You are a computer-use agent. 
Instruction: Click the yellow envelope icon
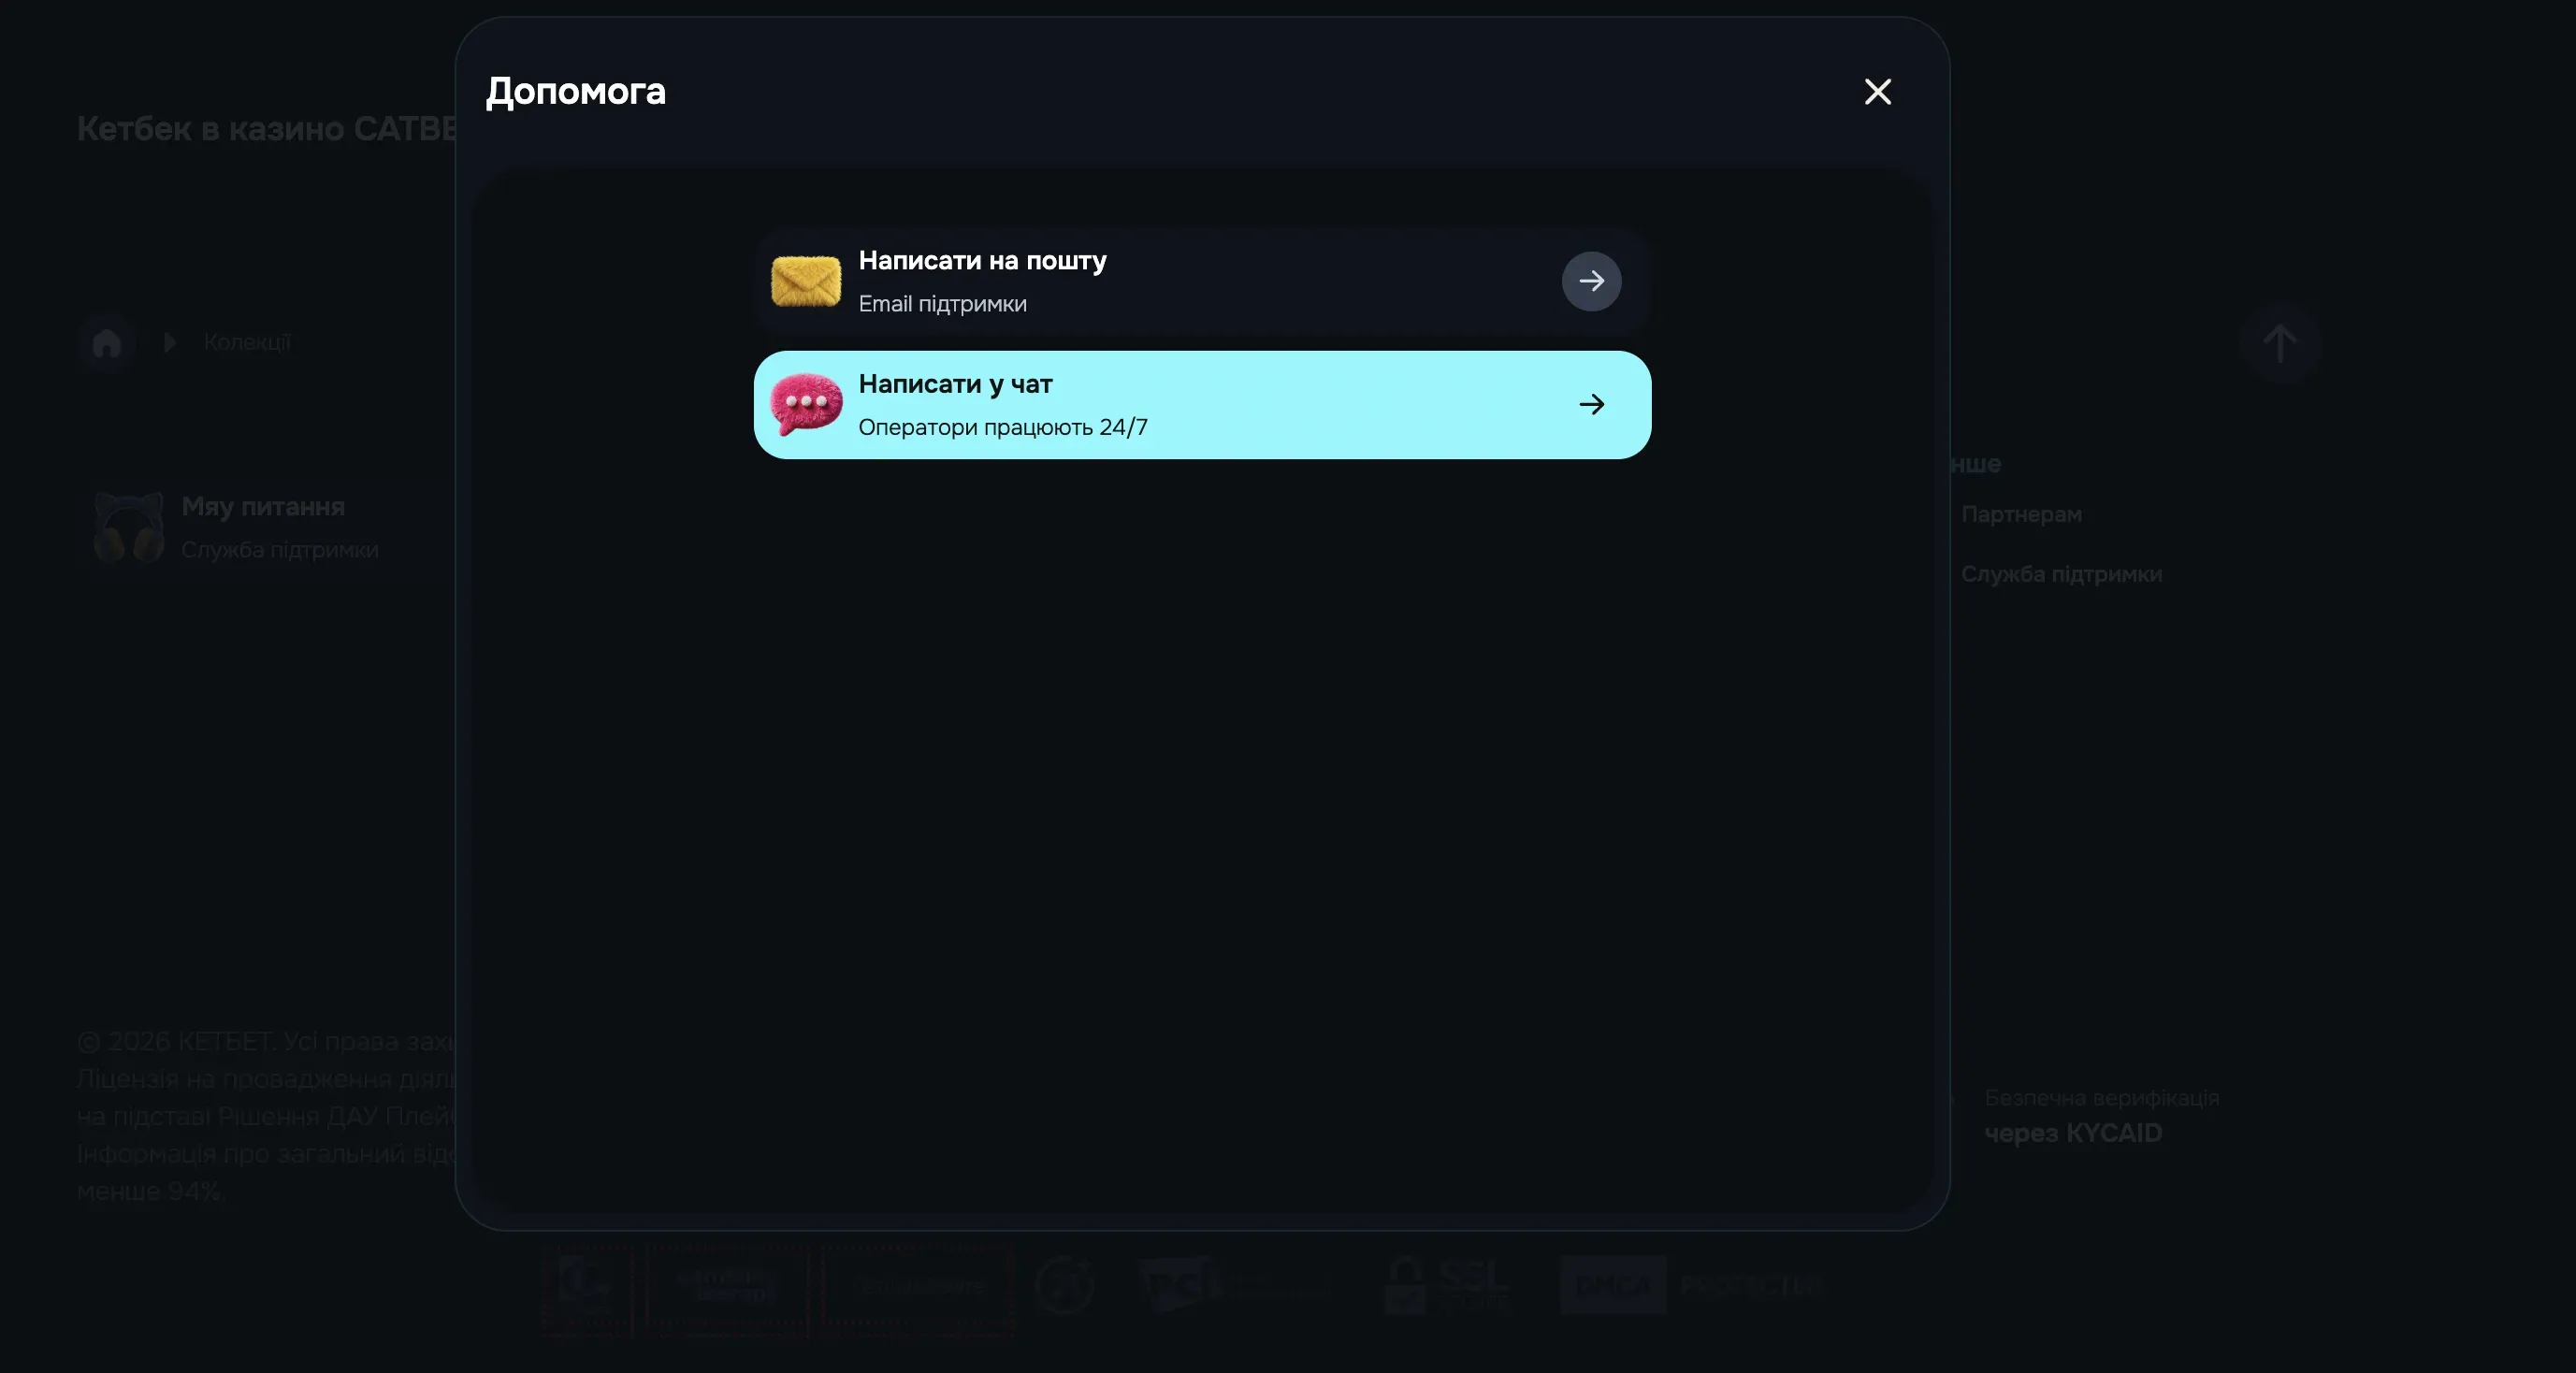(806, 281)
